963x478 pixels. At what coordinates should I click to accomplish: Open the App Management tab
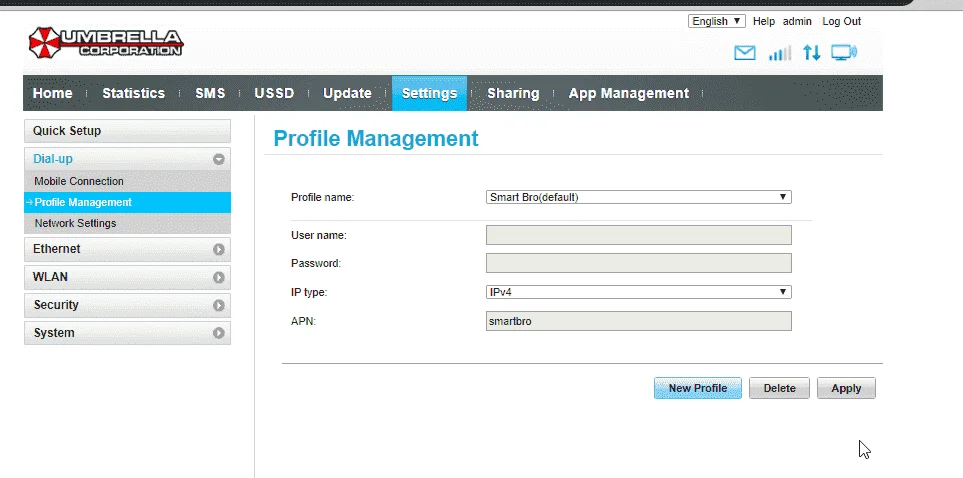click(x=628, y=93)
